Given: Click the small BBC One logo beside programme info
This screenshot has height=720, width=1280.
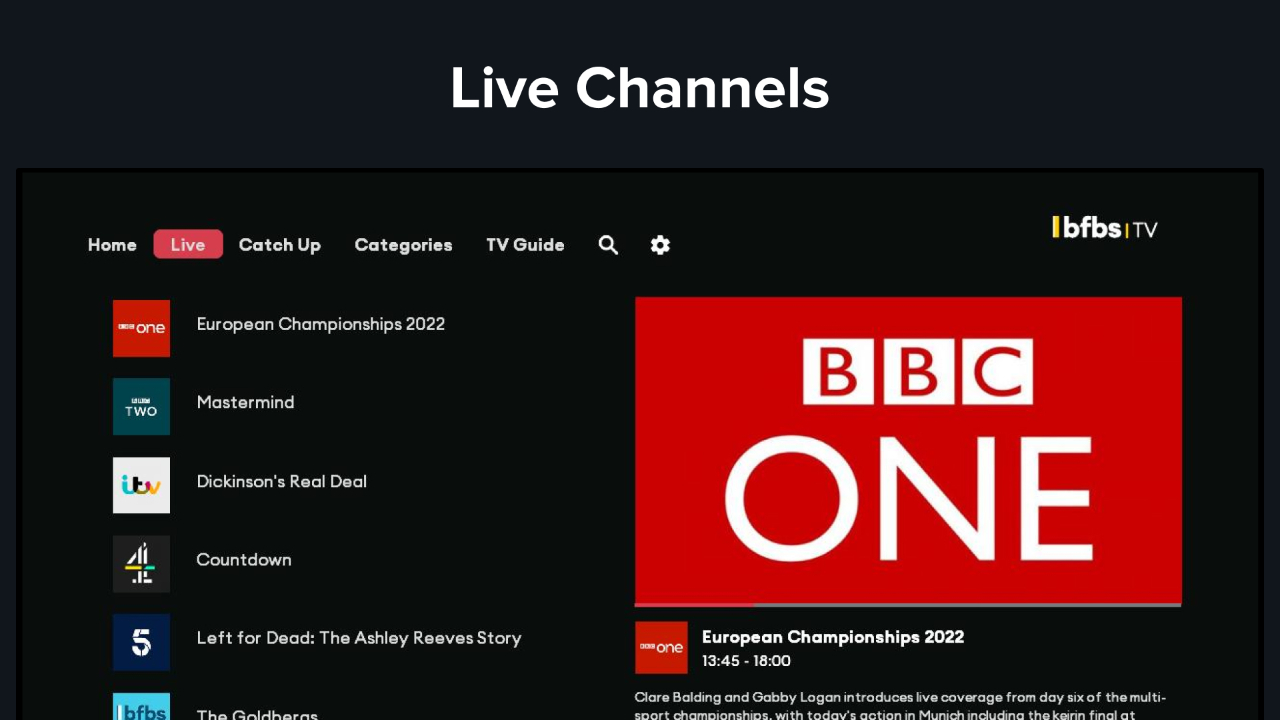Looking at the screenshot, I should 661,648.
